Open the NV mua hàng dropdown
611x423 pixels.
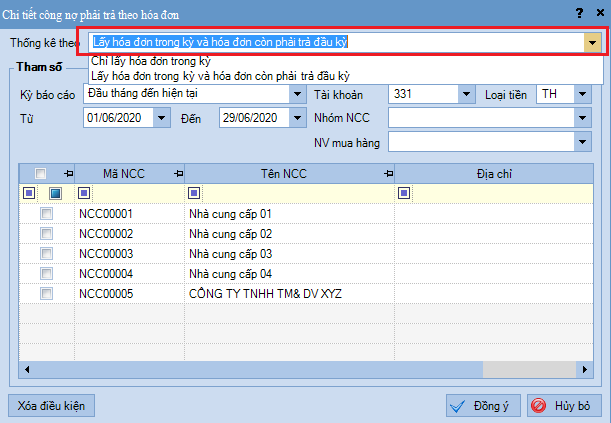[x=583, y=142]
